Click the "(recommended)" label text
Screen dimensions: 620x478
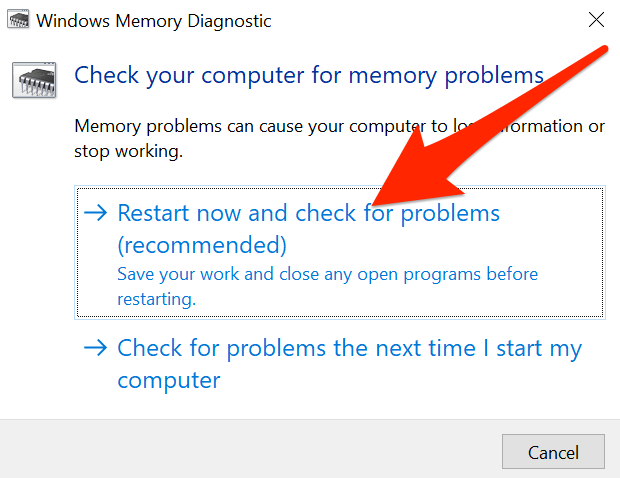pos(202,244)
